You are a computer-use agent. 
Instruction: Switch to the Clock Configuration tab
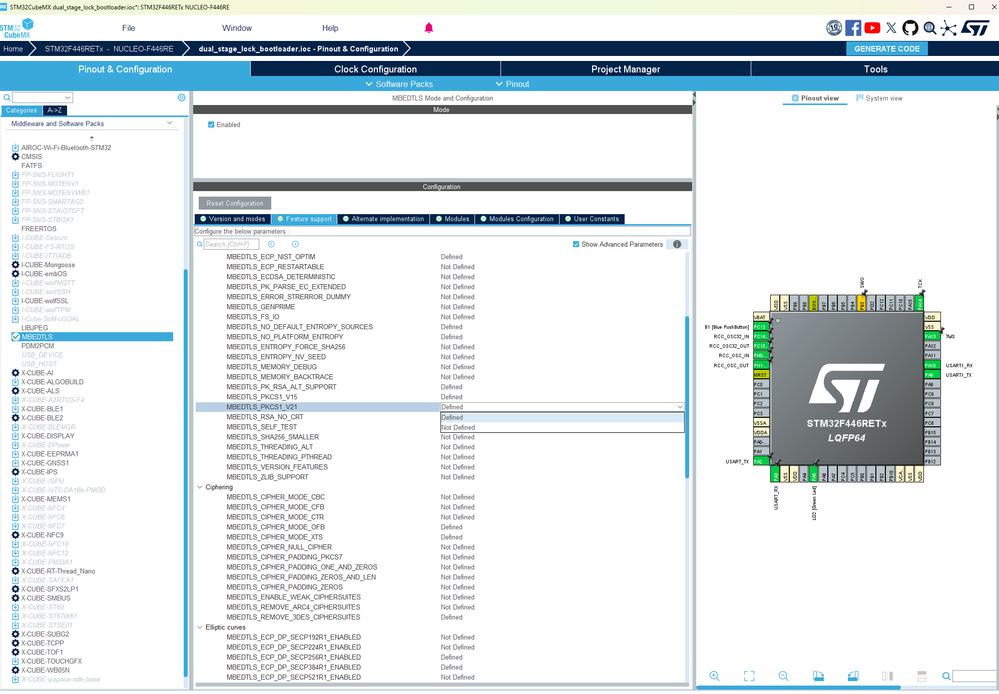(375, 69)
